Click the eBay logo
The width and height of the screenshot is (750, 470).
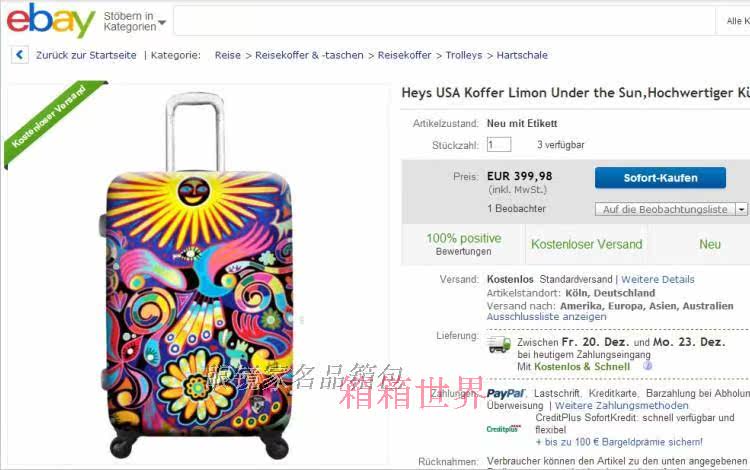click(x=51, y=20)
